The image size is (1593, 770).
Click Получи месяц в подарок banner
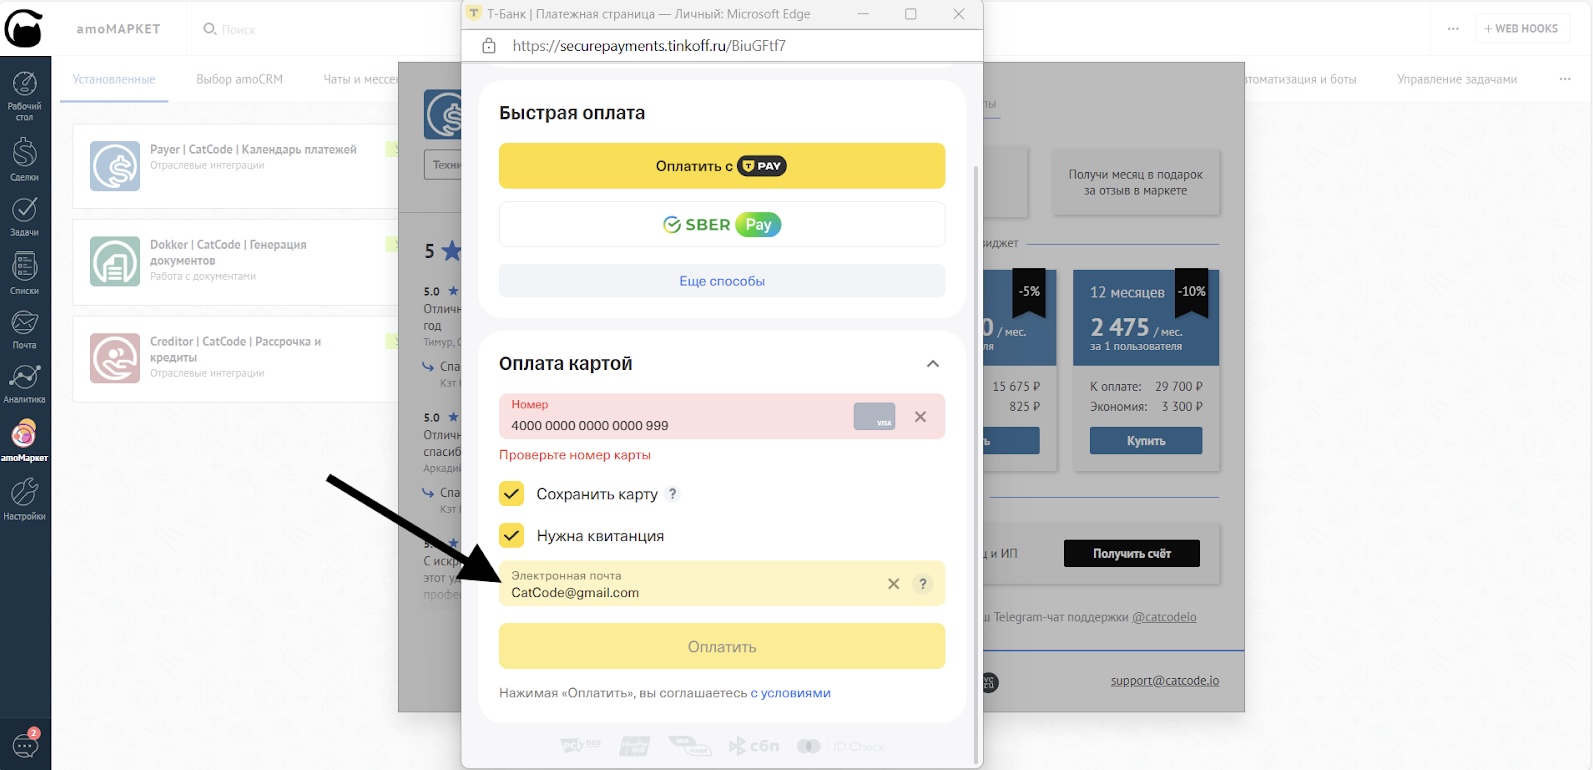click(1136, 182)
